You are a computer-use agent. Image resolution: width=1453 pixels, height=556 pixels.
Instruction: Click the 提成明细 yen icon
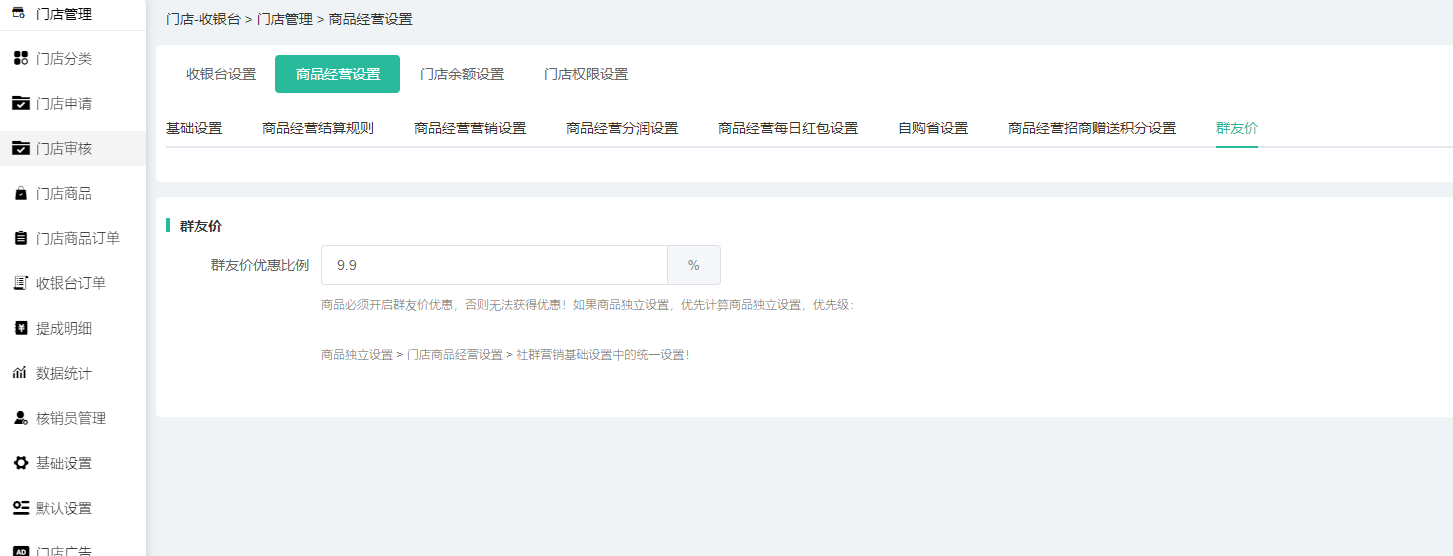(20, 329)
